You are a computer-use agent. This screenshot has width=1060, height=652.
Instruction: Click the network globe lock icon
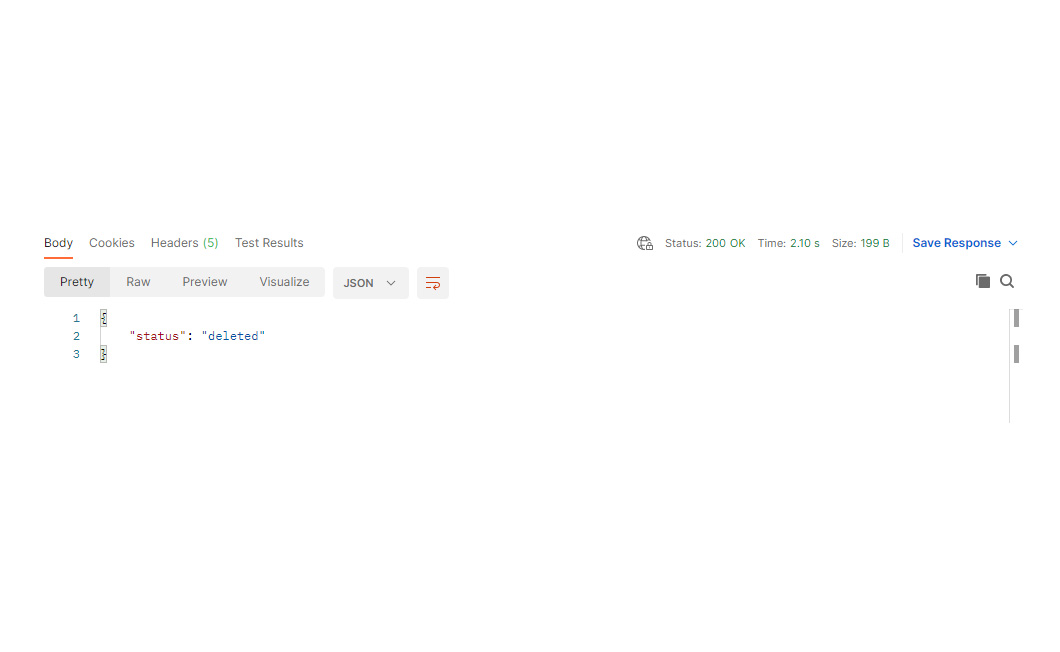[645, 243]
